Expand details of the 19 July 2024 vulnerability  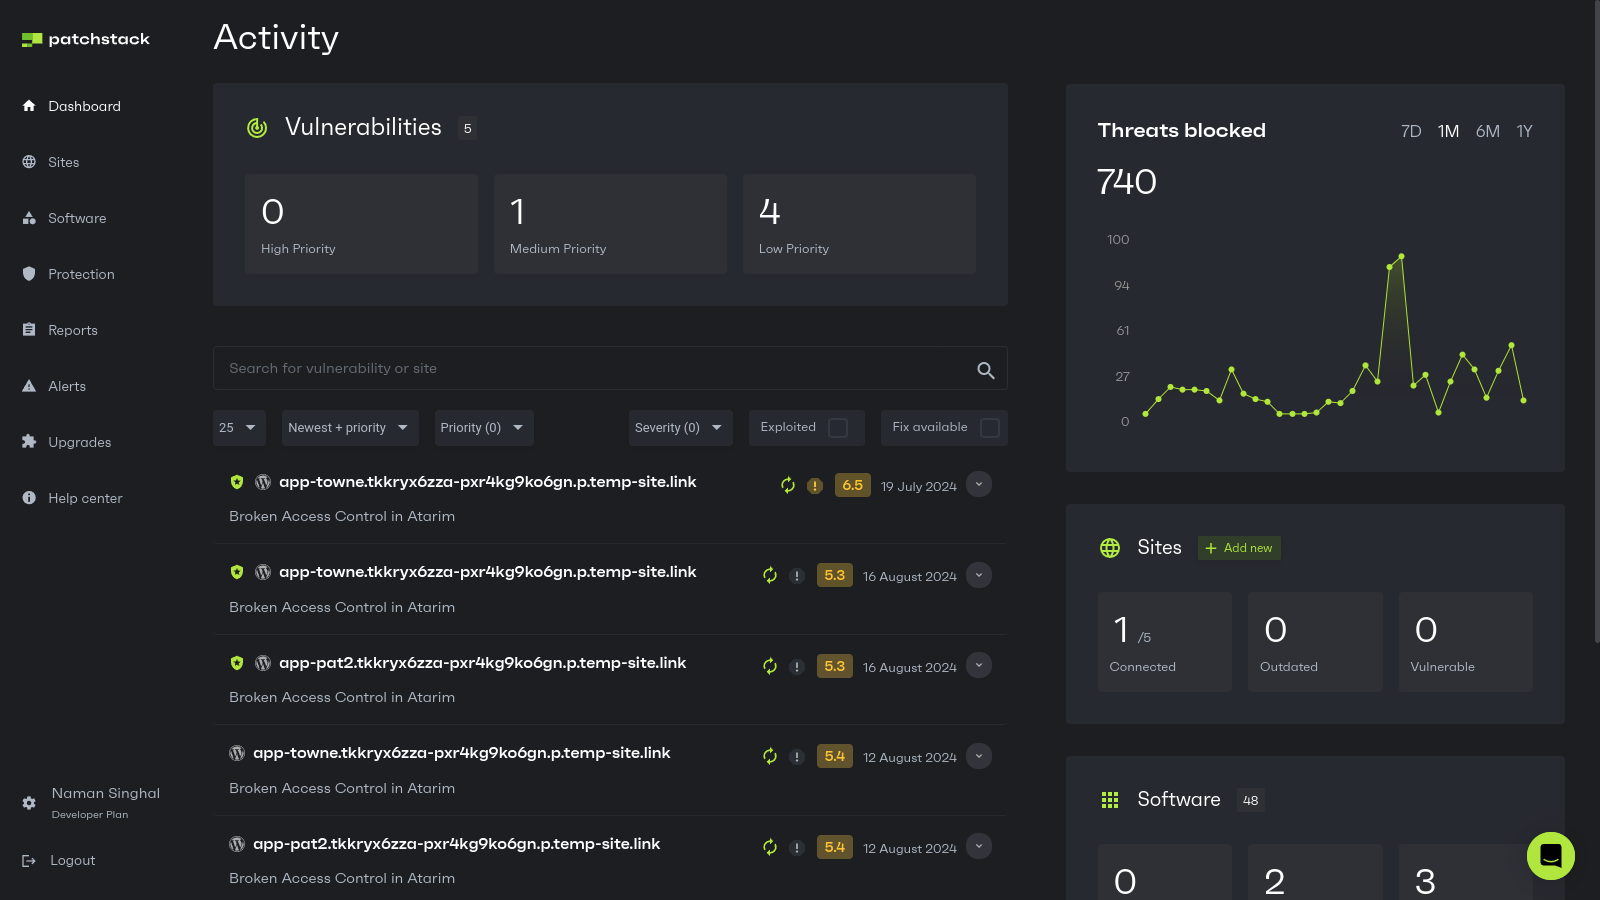pyautogui.click(x=978, y=484)
